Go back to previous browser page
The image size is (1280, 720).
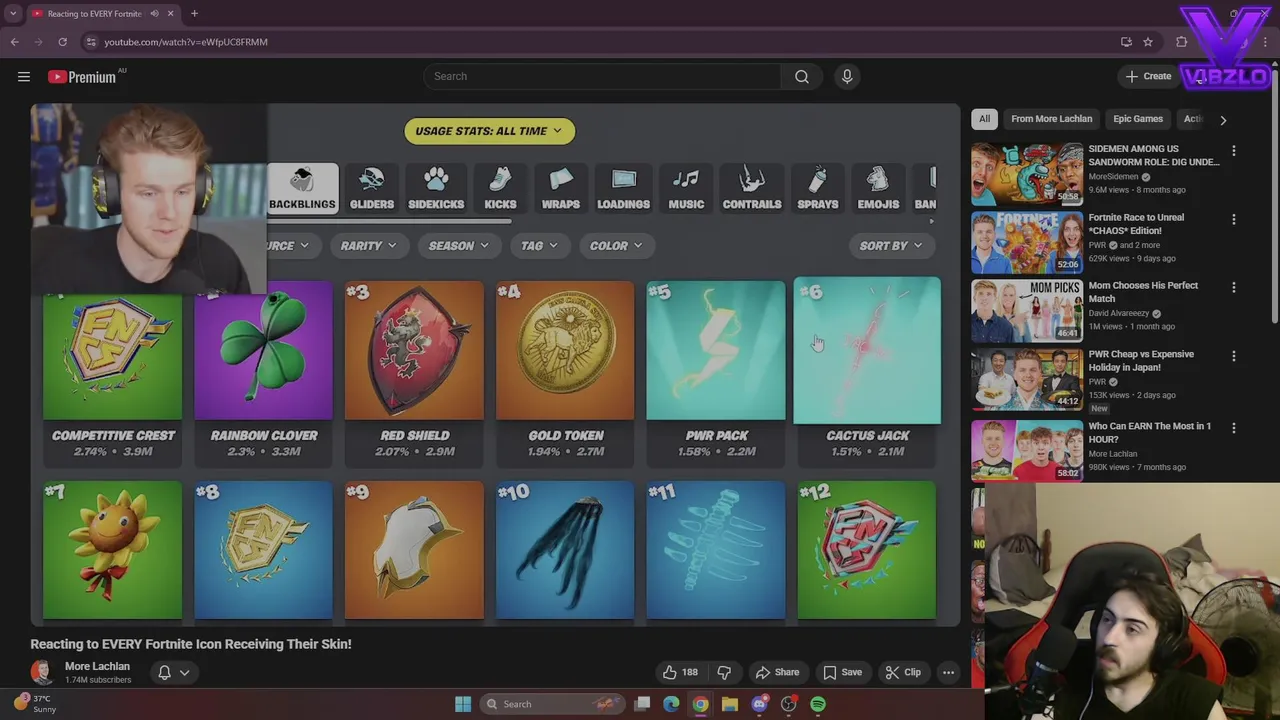tap(14, 42)
